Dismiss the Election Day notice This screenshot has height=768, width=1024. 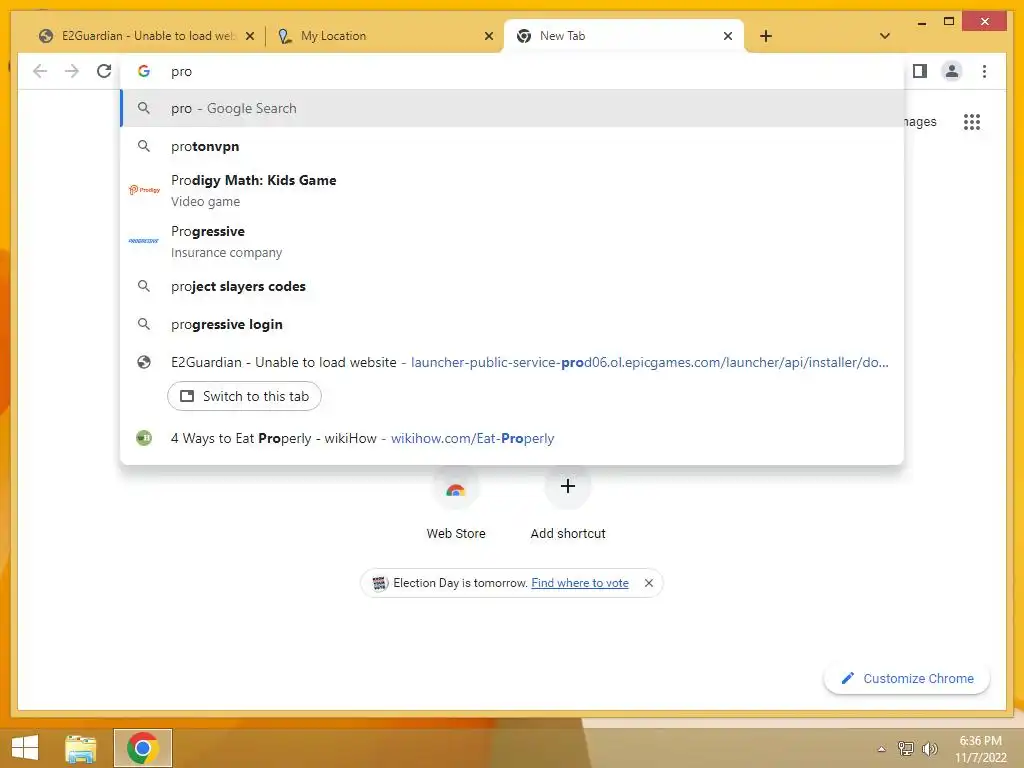click(x=648, y=583)
